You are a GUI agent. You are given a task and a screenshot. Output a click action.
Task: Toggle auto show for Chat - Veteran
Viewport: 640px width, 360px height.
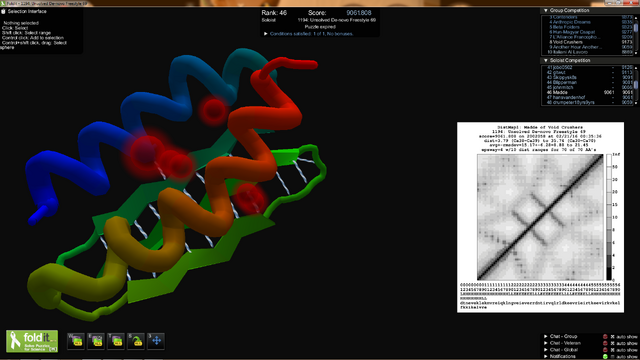(612, 343)
